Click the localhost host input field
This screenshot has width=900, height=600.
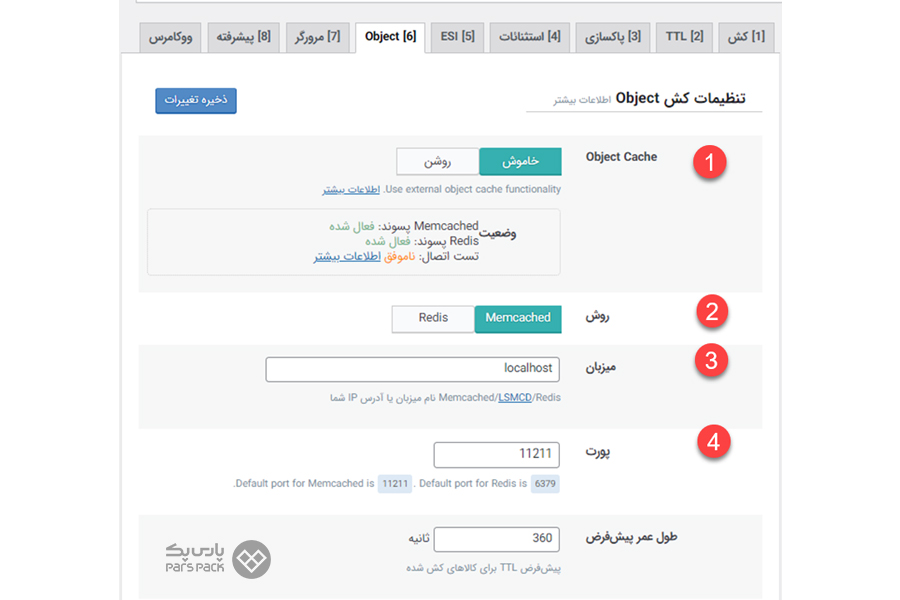[x=412, y=369]
